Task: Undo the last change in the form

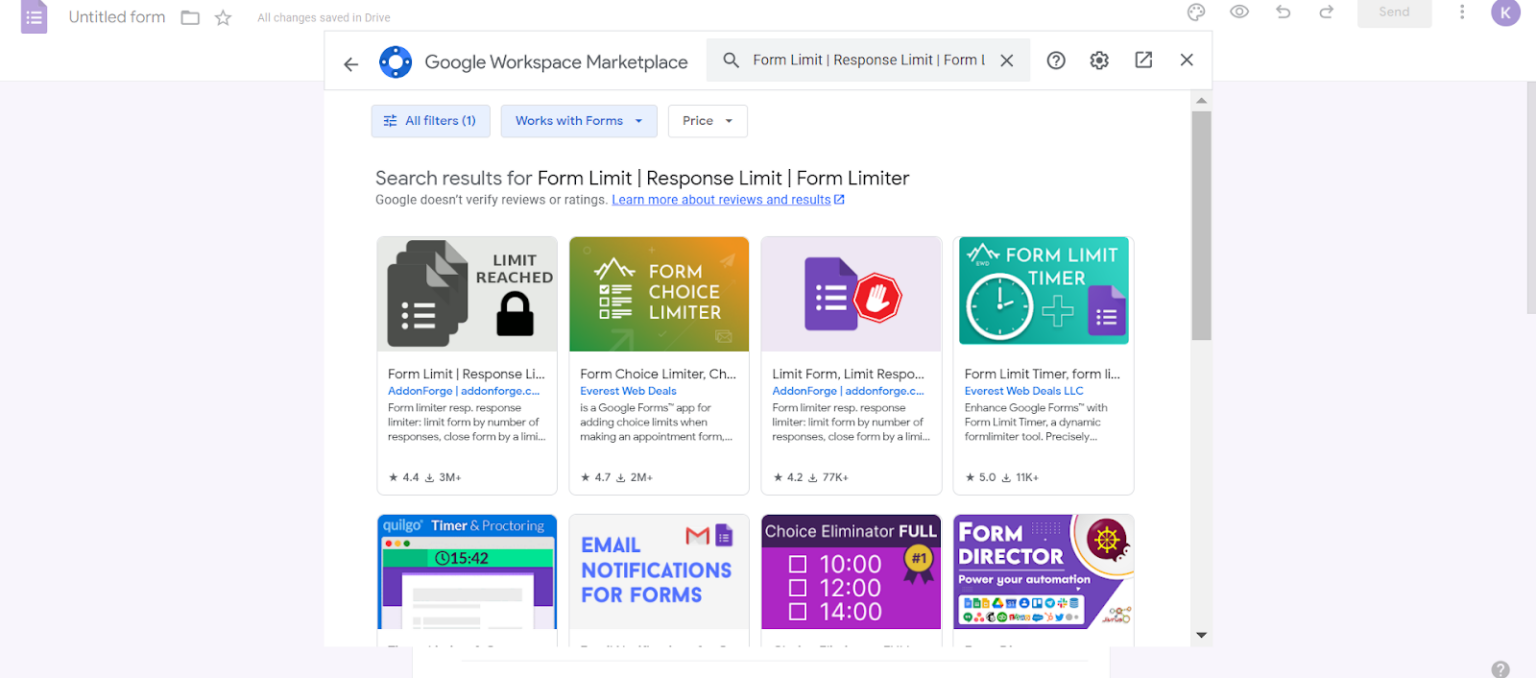Action: pyautogui.click(x=1281, y=12)
